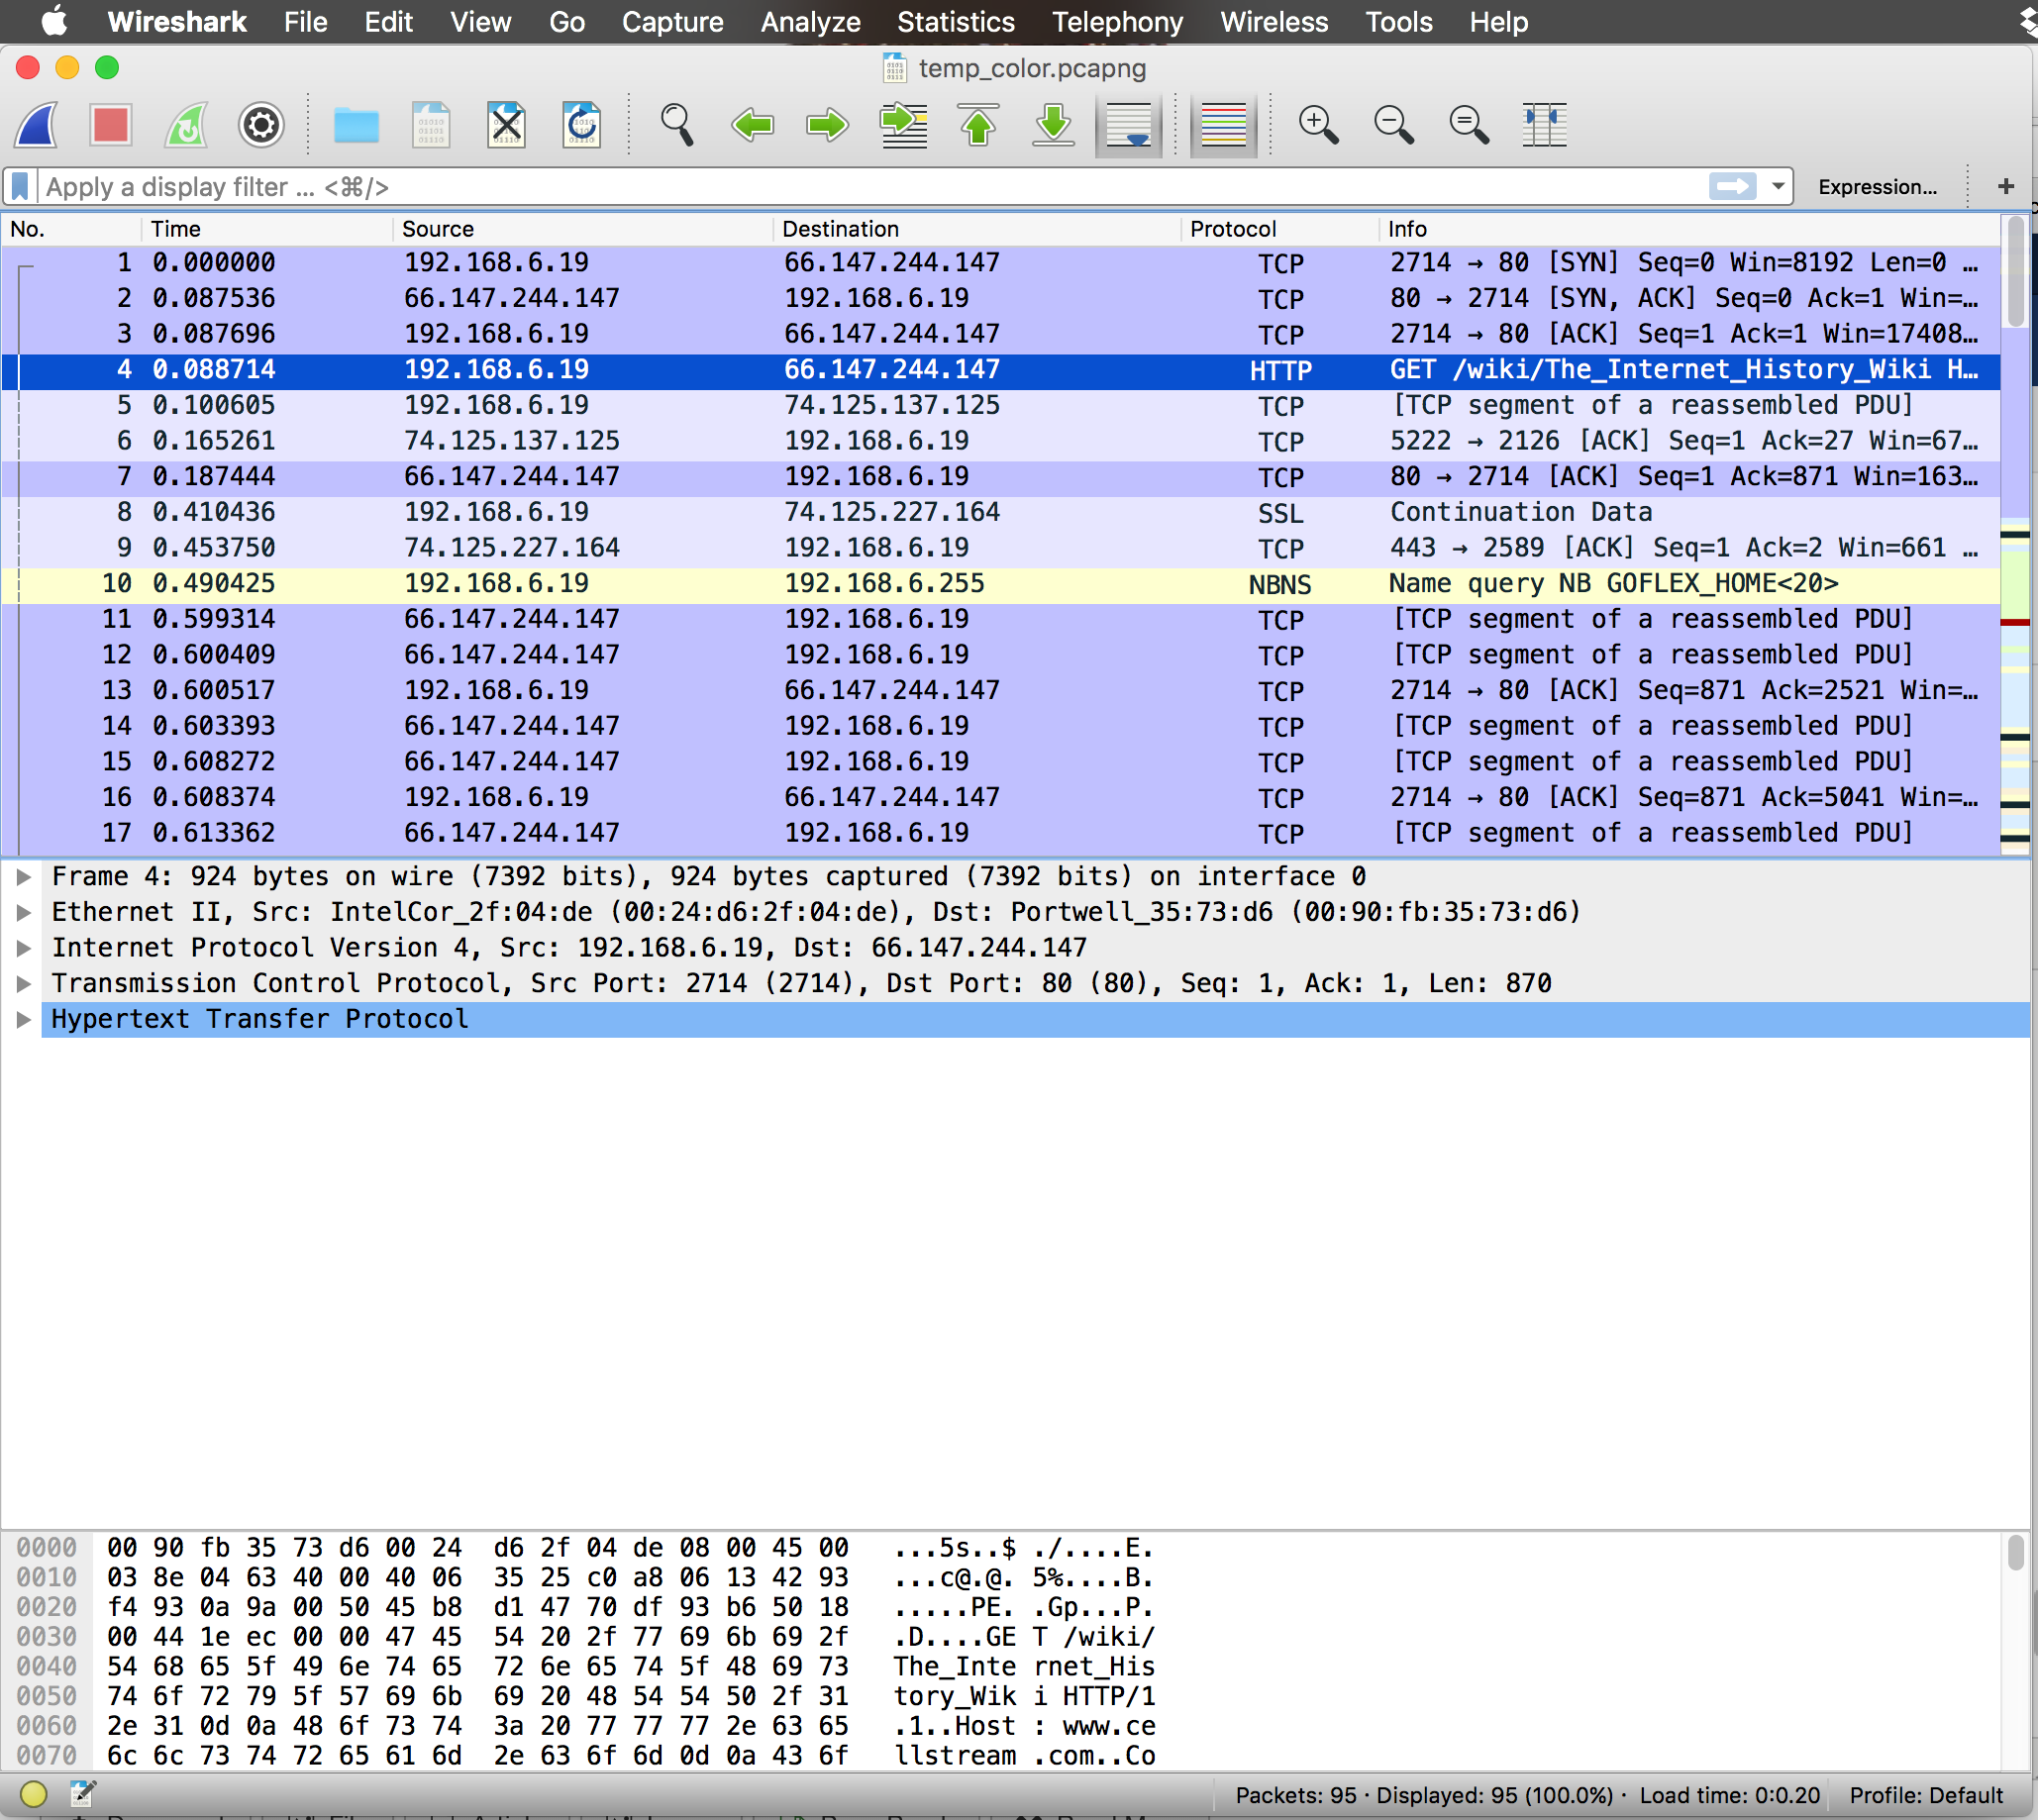Click the capture status indicator circle bottom left
2038x1820 pixels.
[33, 1793]
